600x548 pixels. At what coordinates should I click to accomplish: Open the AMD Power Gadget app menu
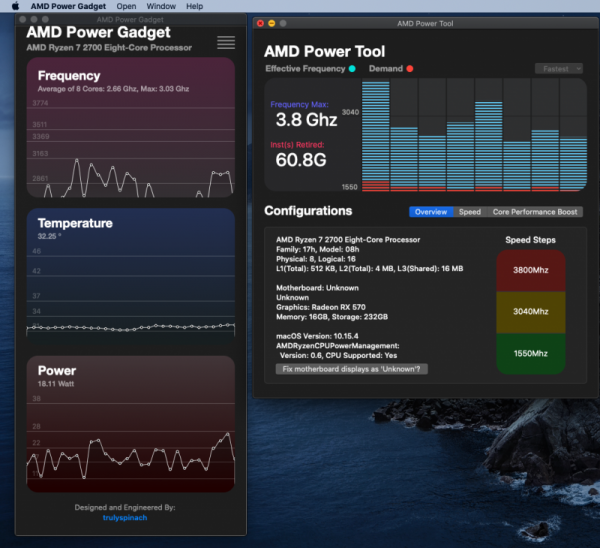(x=68, y=6)
